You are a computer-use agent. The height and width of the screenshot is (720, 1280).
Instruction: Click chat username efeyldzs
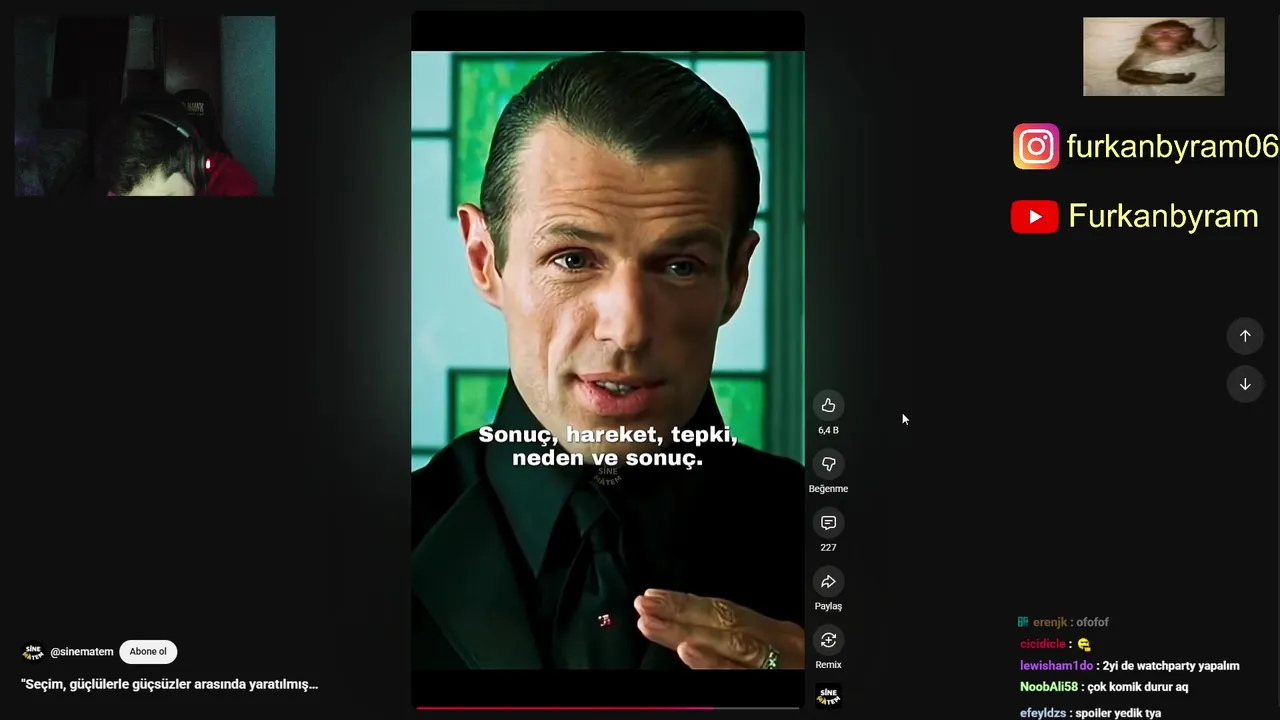(1043, 713)
